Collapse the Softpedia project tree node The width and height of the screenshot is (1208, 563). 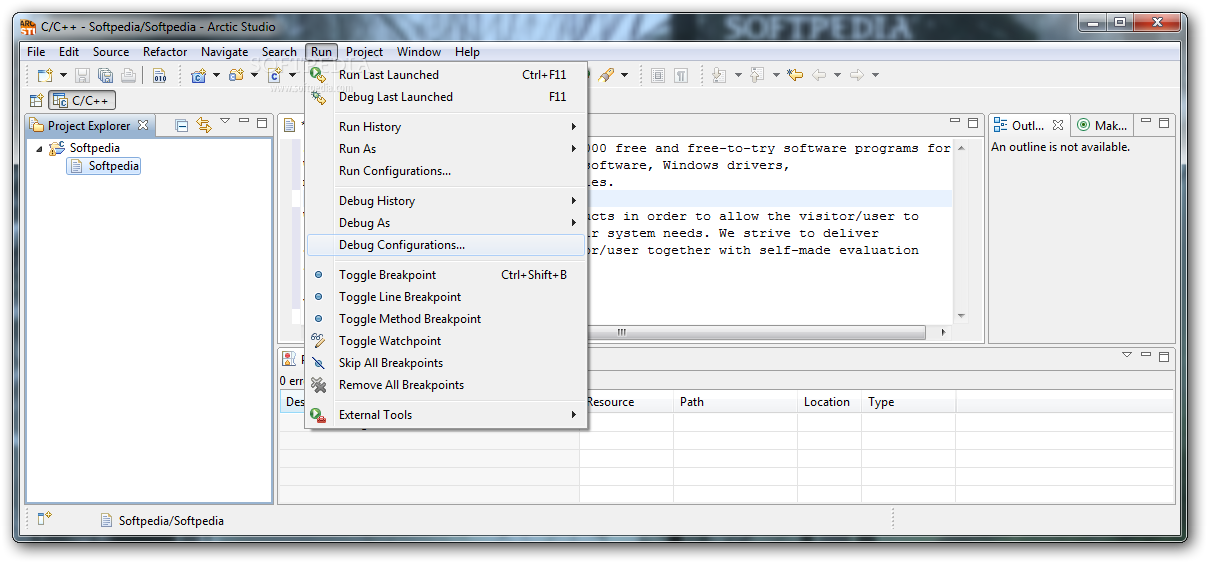39,148
